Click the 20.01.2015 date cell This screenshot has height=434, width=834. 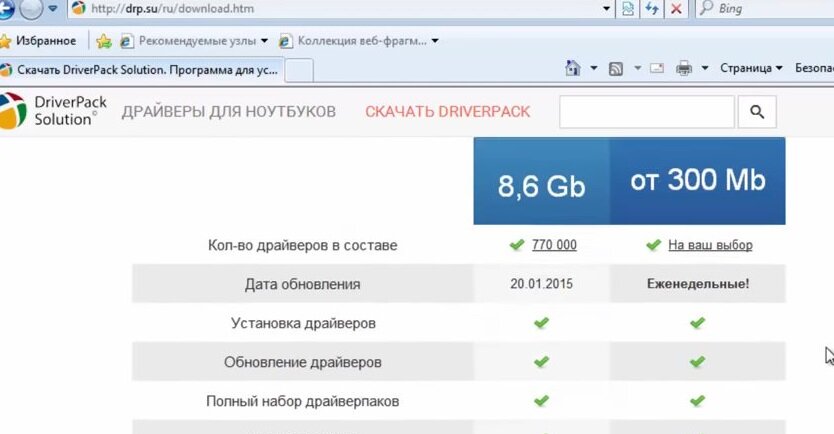(541, 283)
